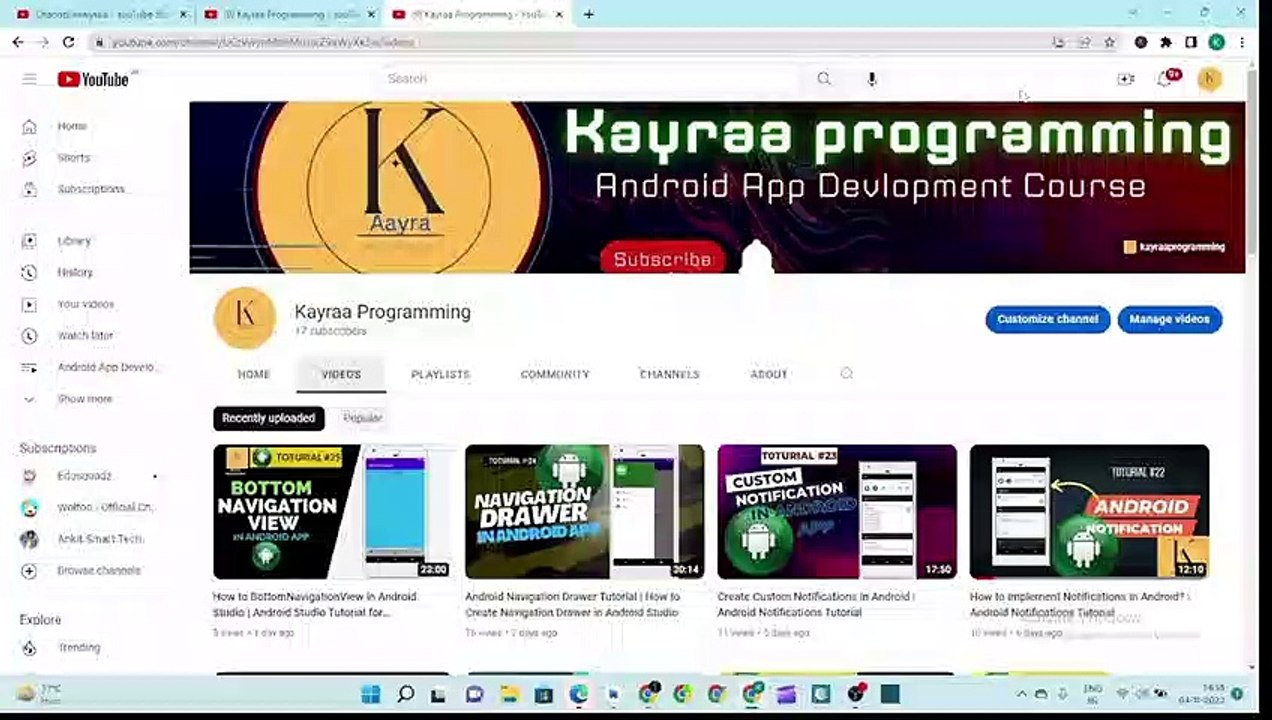
Task: Show hidden system tray icons
Action: (1022, 694)
